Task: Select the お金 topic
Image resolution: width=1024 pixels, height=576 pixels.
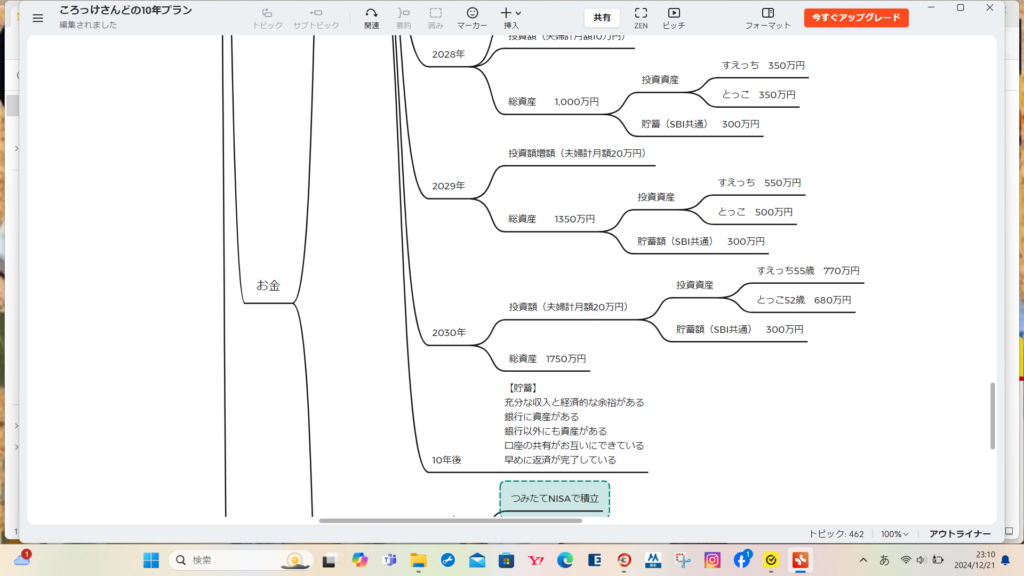Action: coord(268,285)
